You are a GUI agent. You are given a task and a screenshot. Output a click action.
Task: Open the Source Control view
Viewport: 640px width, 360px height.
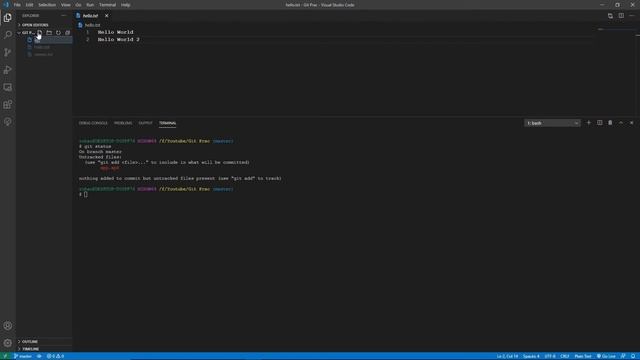(x=7, y=52)
